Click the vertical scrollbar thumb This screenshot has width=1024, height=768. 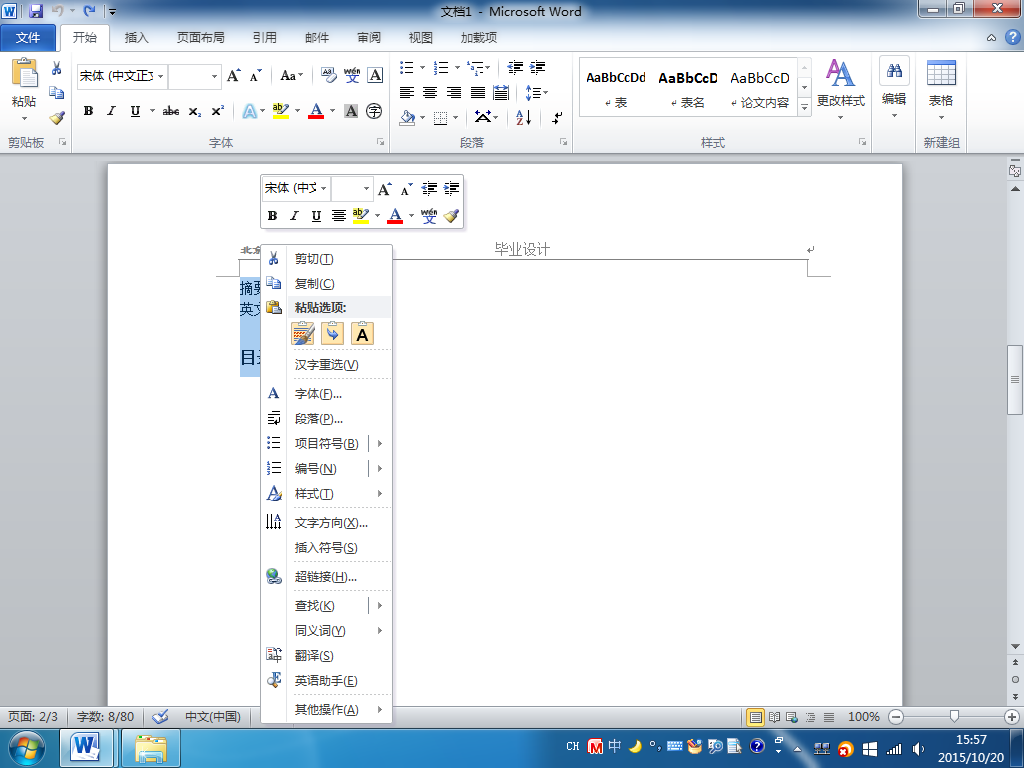pyautogui.click(x=1015, y=379)
